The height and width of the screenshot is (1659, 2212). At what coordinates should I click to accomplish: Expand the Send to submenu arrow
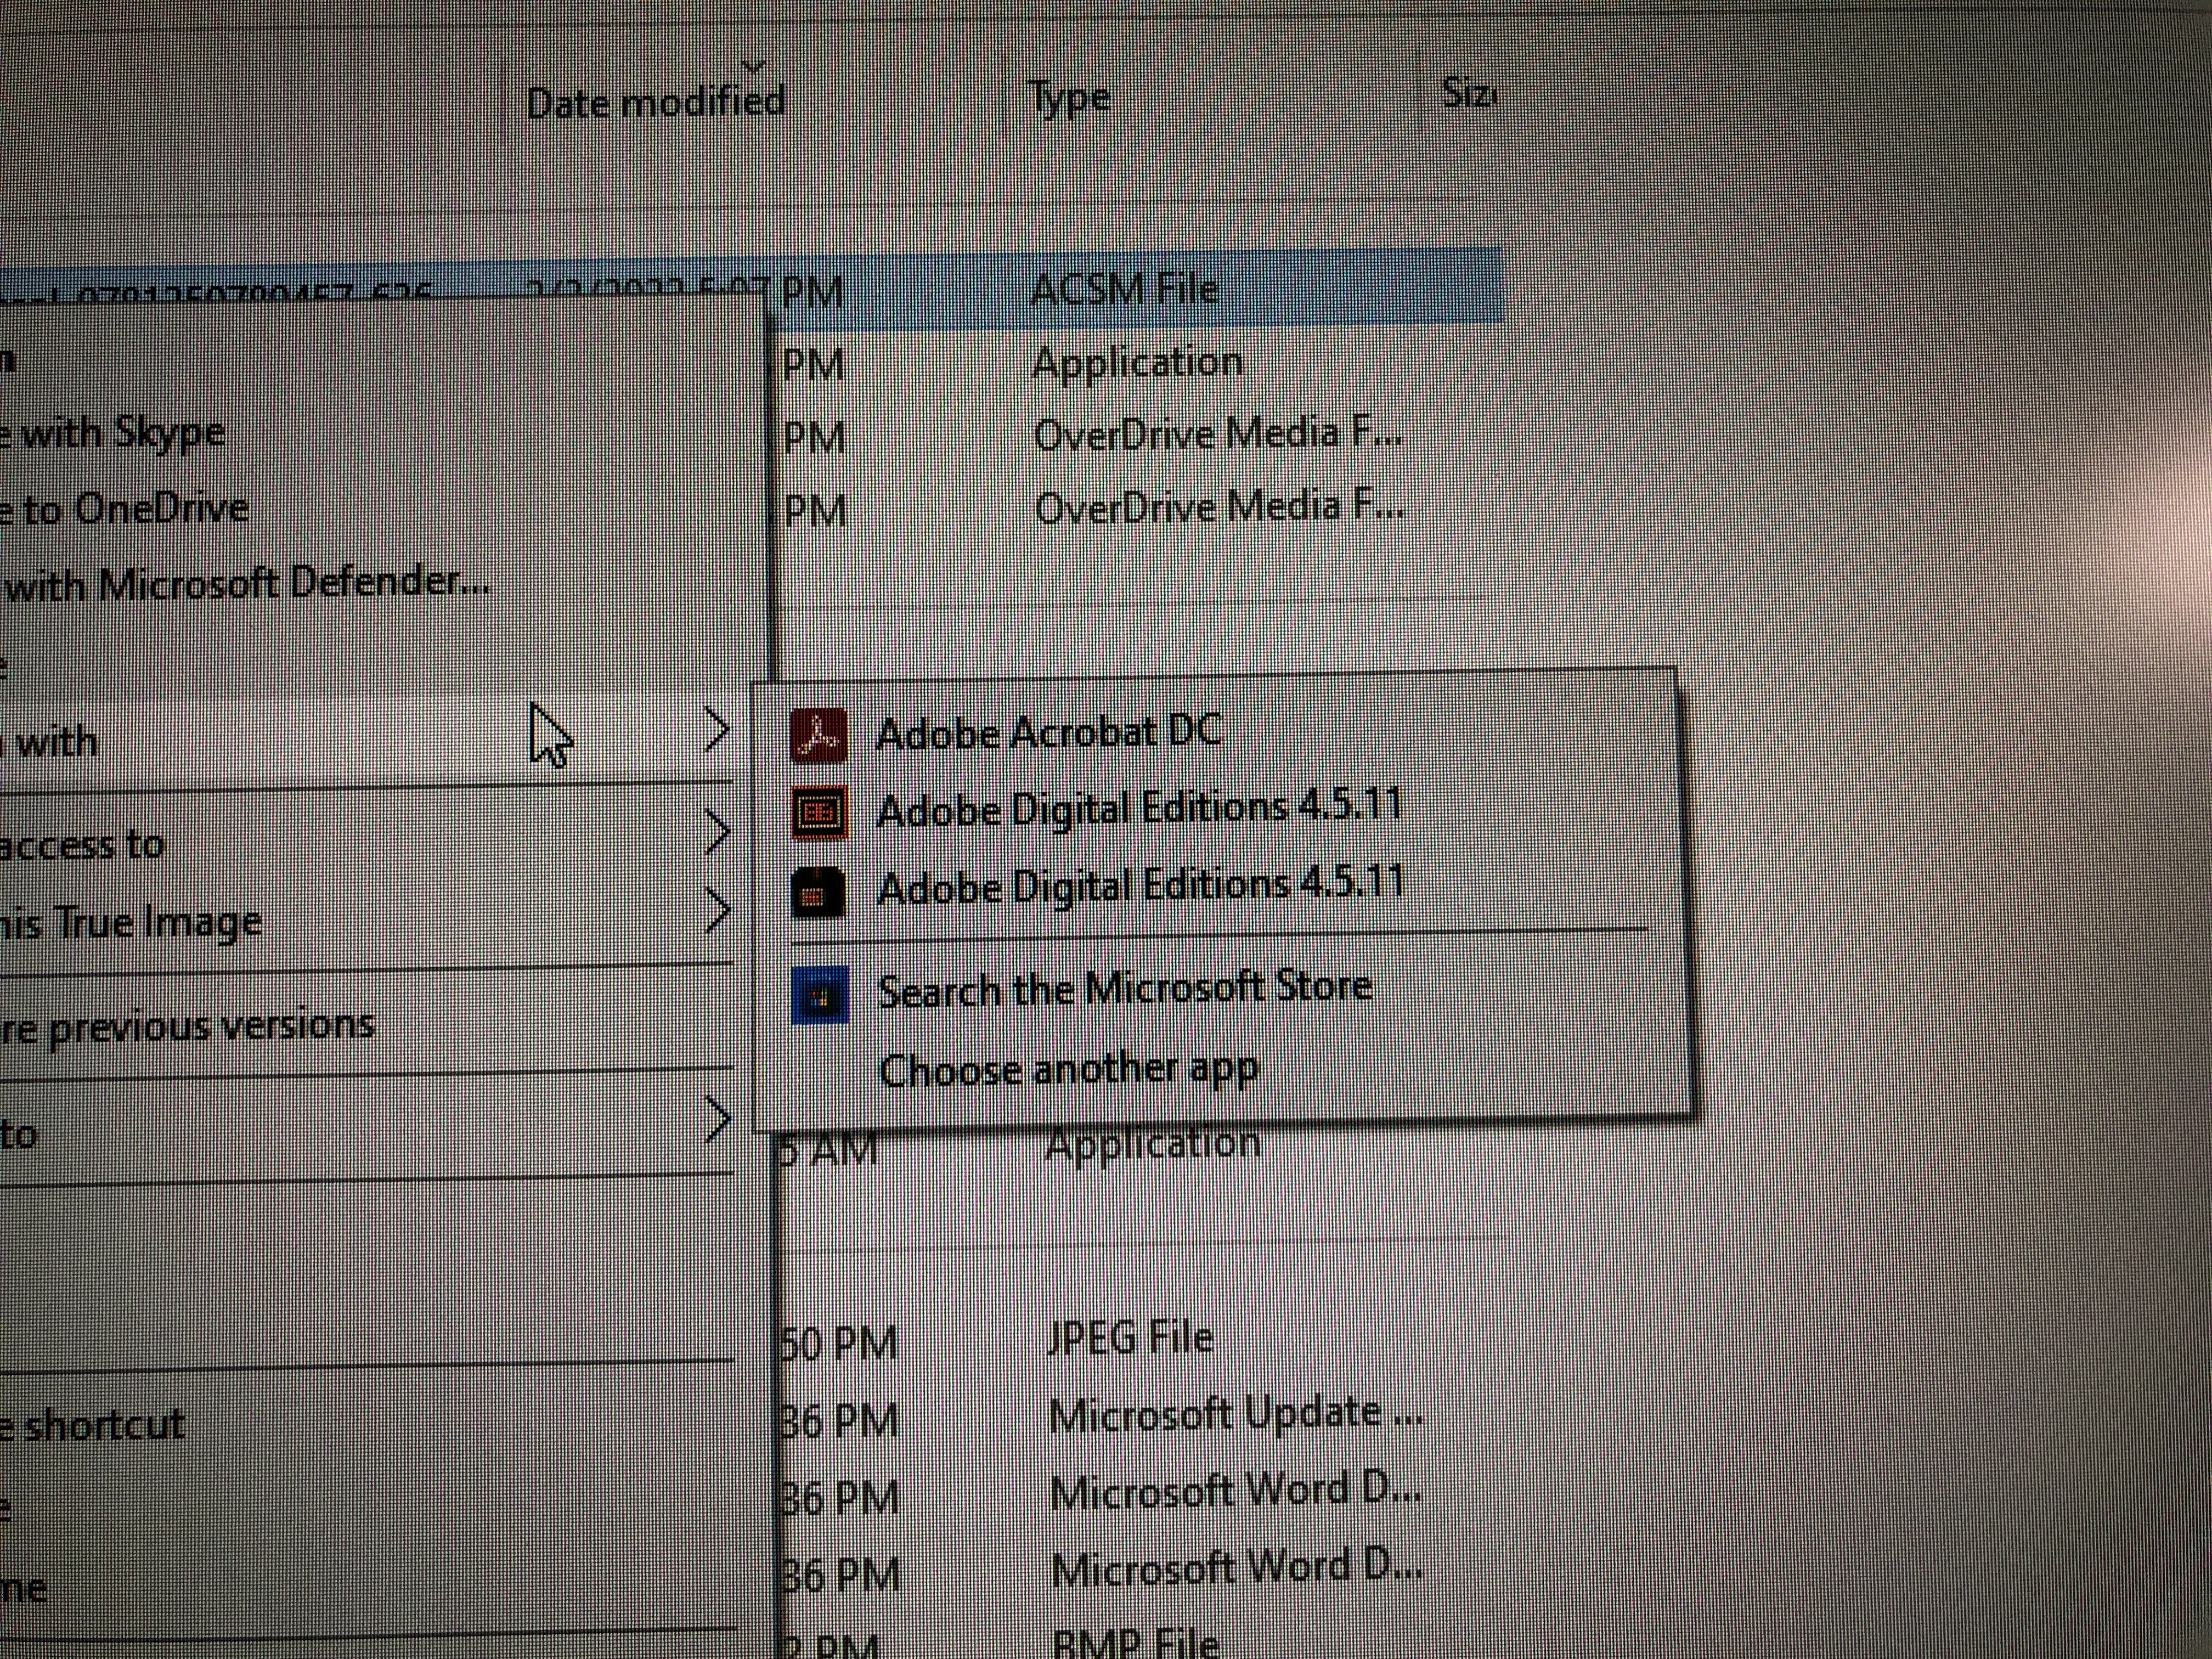(716, 1120)
